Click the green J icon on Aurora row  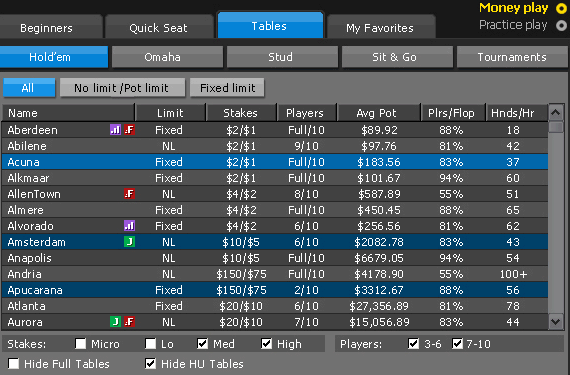click(x=115, y=322)
